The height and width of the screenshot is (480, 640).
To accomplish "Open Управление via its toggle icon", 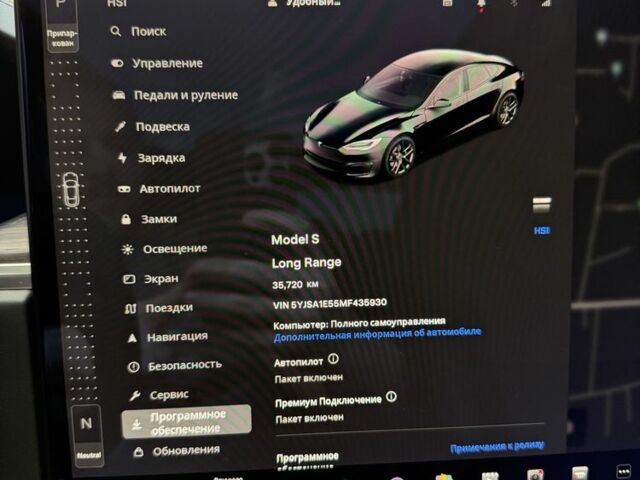I will tap(117, 63).
